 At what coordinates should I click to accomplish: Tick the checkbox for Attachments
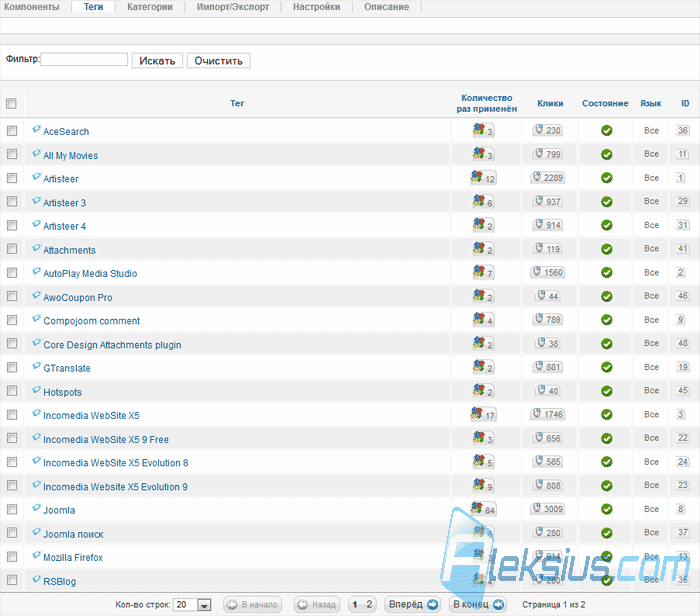(x=12, y=249)
